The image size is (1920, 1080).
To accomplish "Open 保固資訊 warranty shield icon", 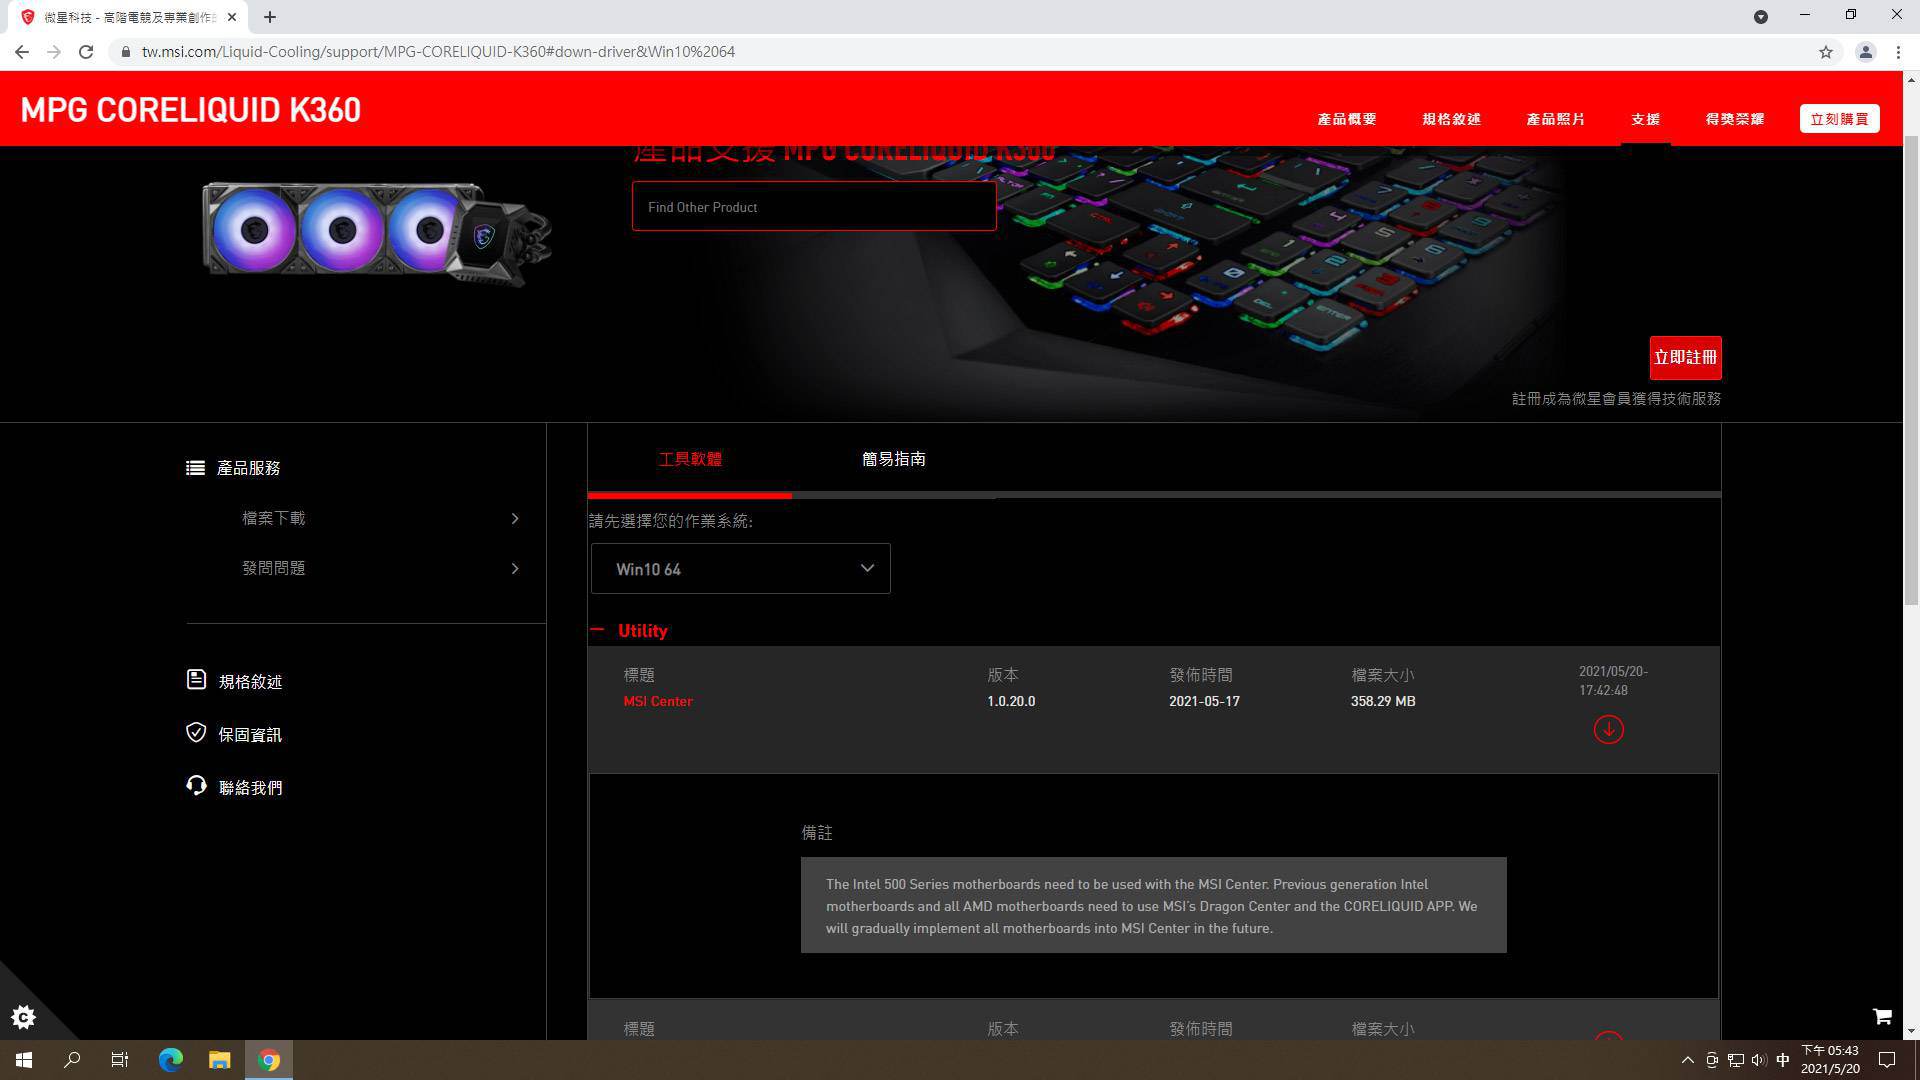I will pyautogui.click(x=196, y=733).
